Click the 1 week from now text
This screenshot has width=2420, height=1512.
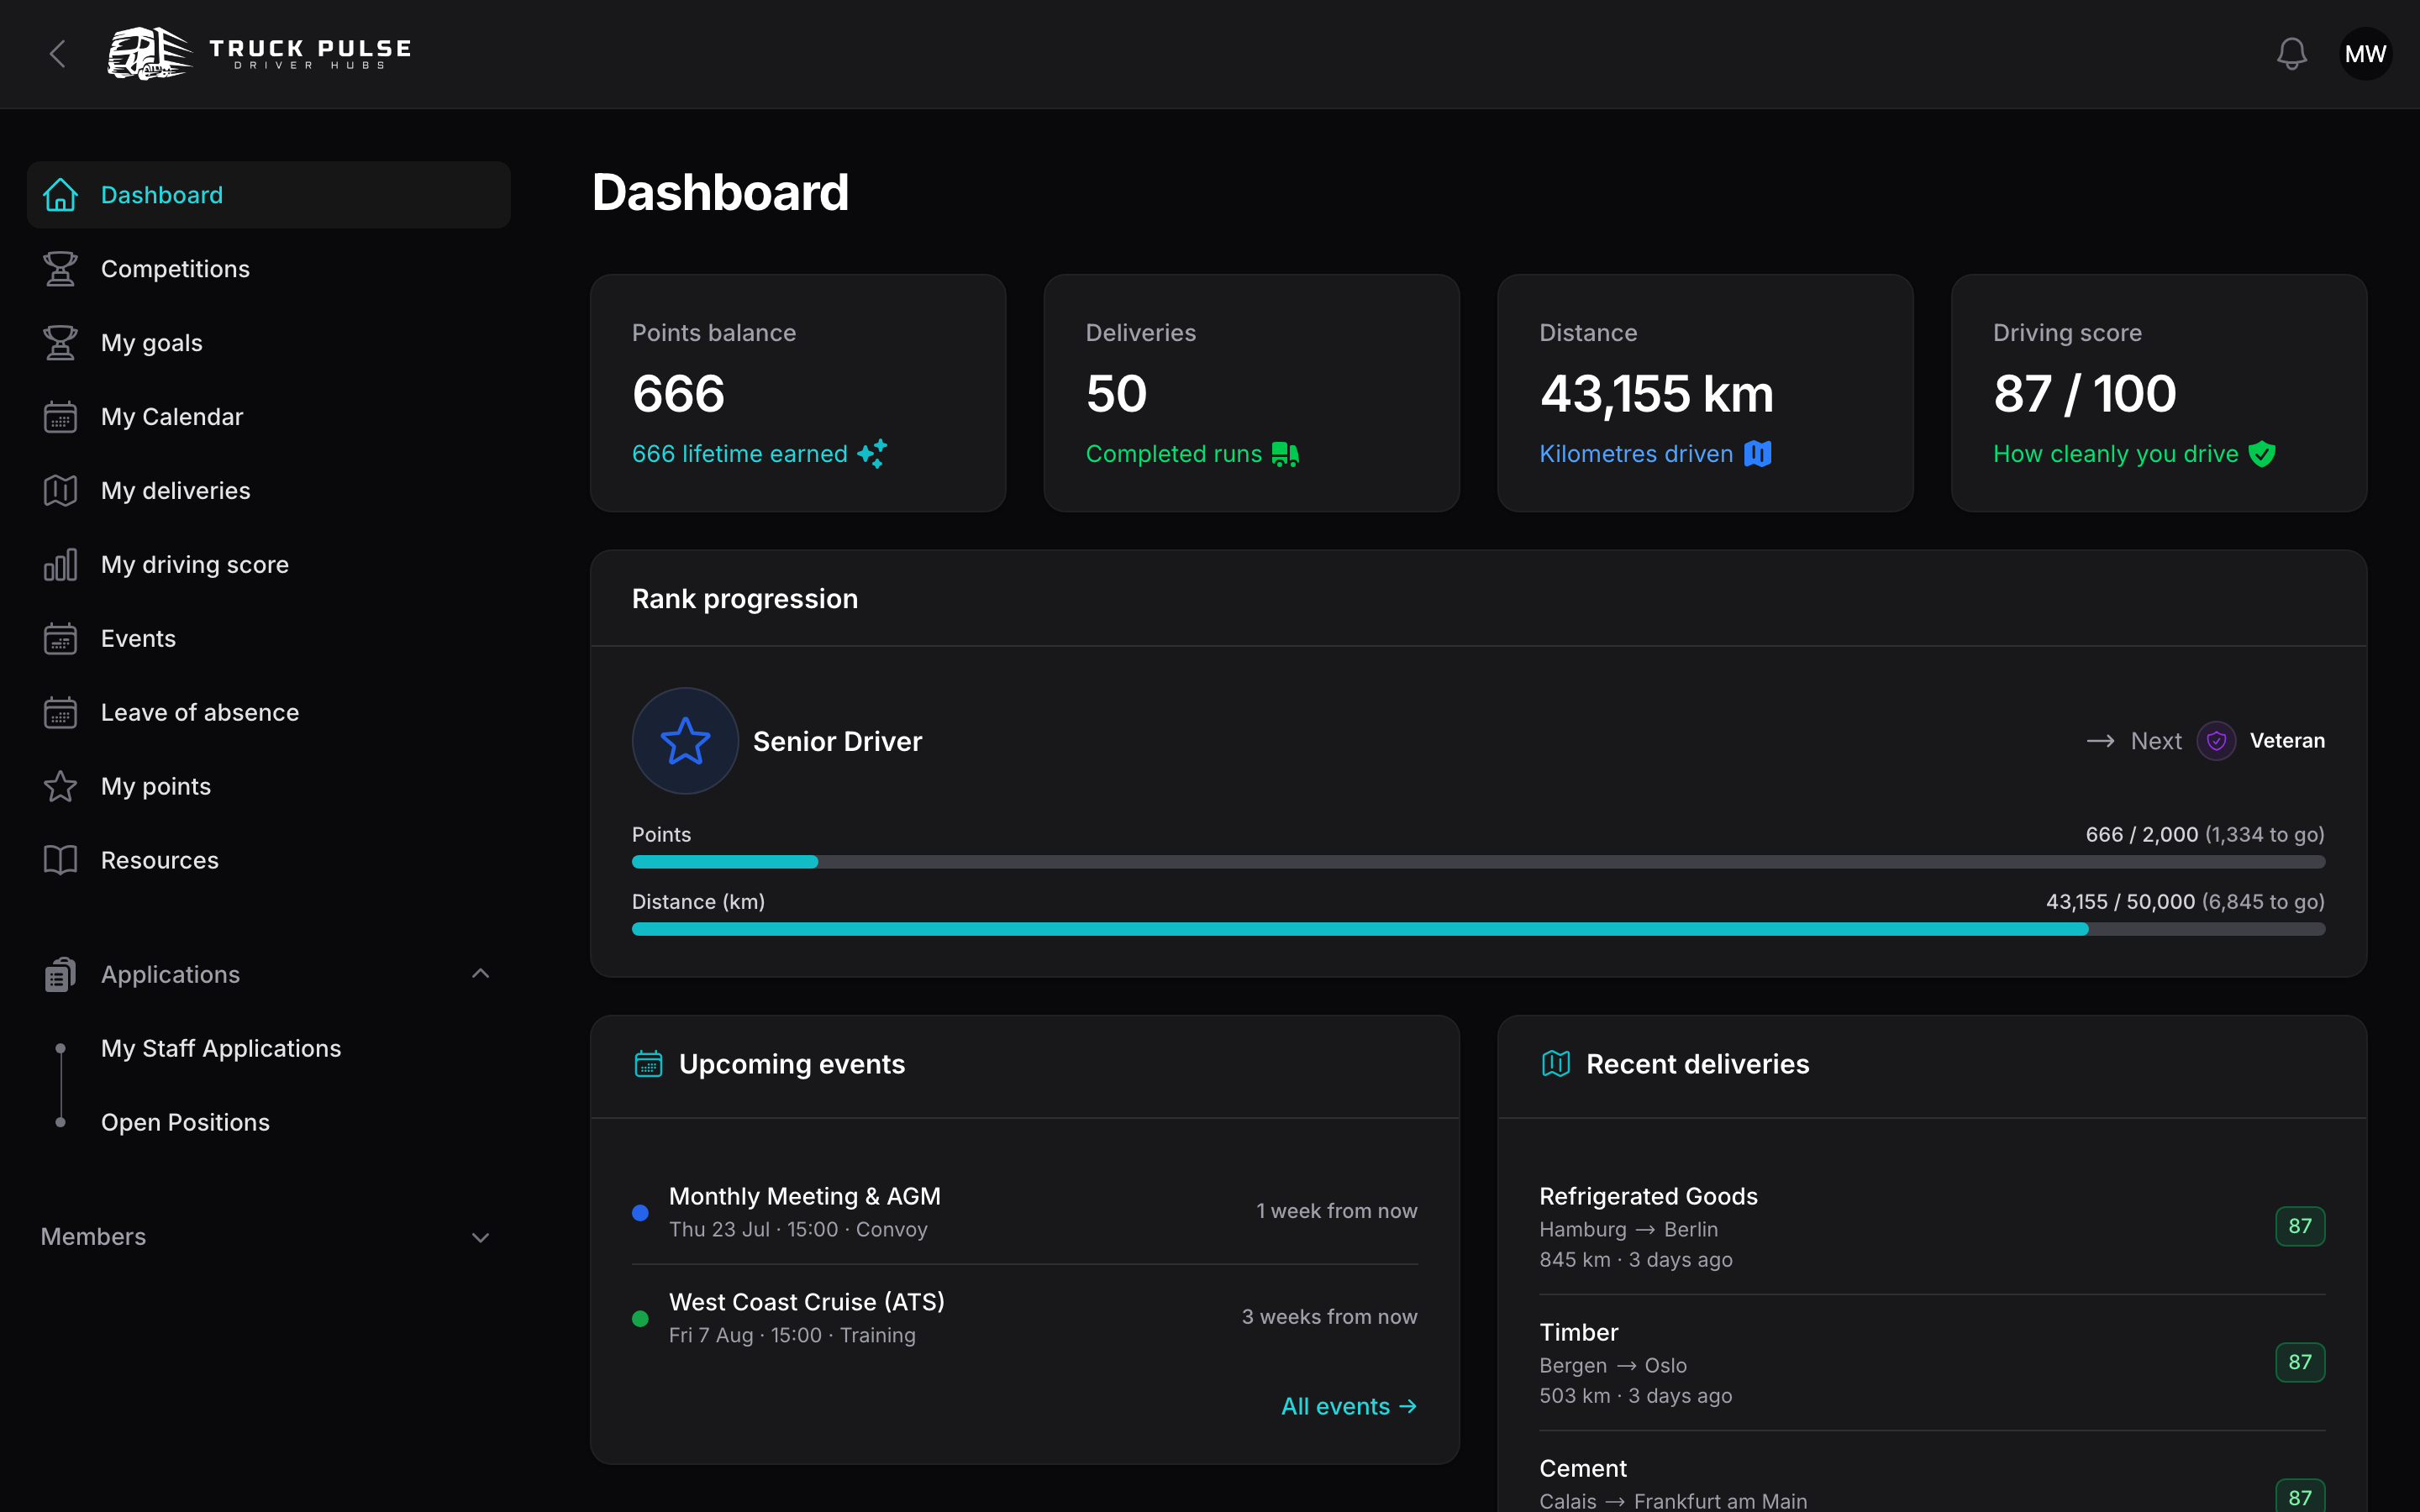(1337, 1211)
